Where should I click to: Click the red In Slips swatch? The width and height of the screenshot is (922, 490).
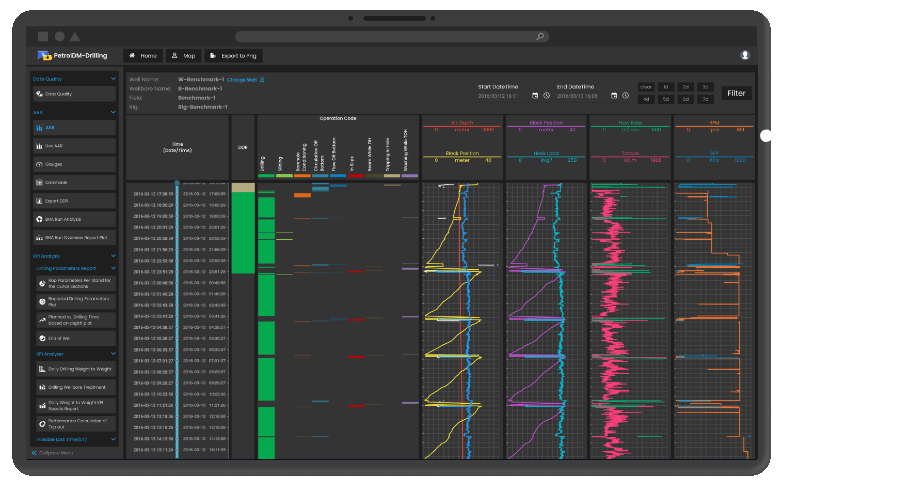tap(356, 175)
